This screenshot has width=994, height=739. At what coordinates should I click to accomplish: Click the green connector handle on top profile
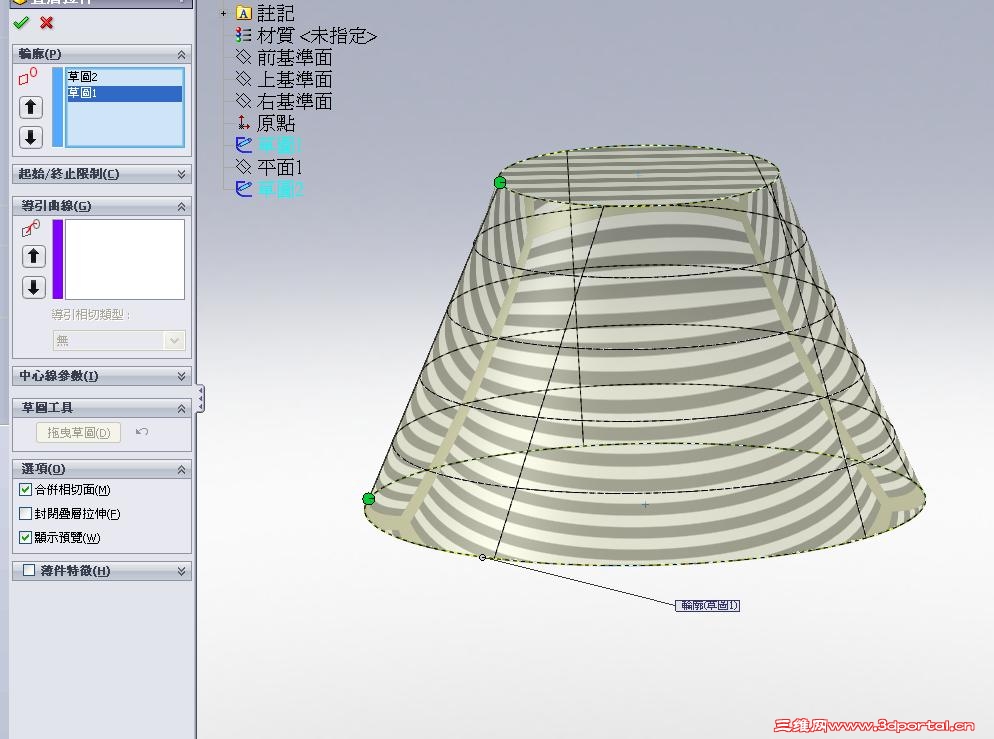[x=500, y=183]
